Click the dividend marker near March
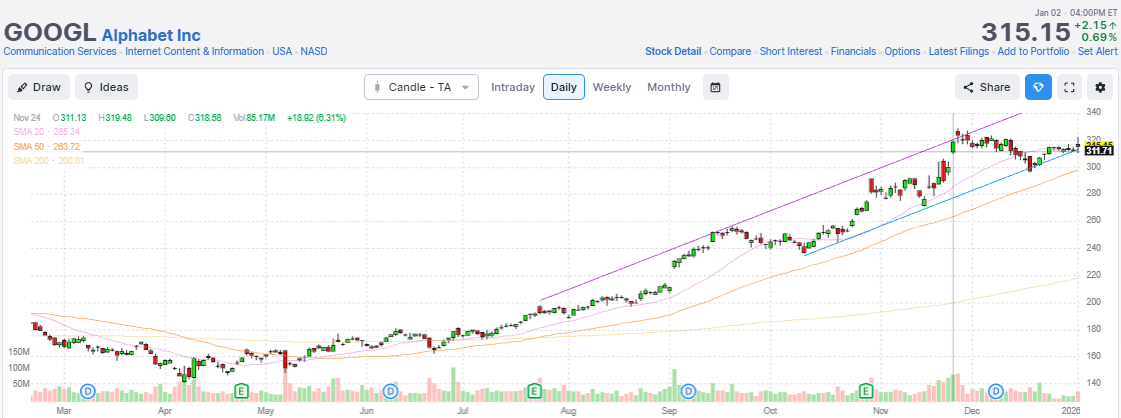The image size is (1121, 418). click(88, 391)
